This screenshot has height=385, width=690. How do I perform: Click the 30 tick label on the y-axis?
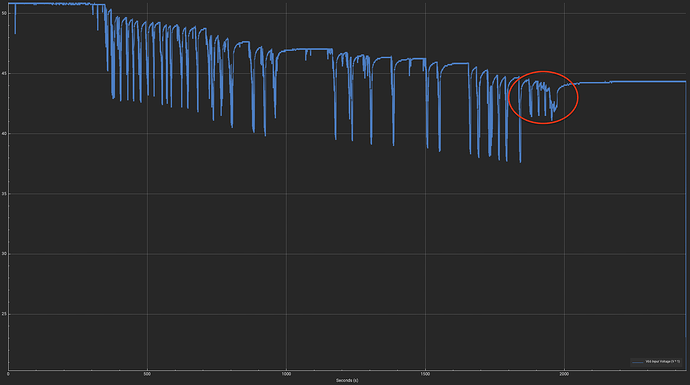4,254
